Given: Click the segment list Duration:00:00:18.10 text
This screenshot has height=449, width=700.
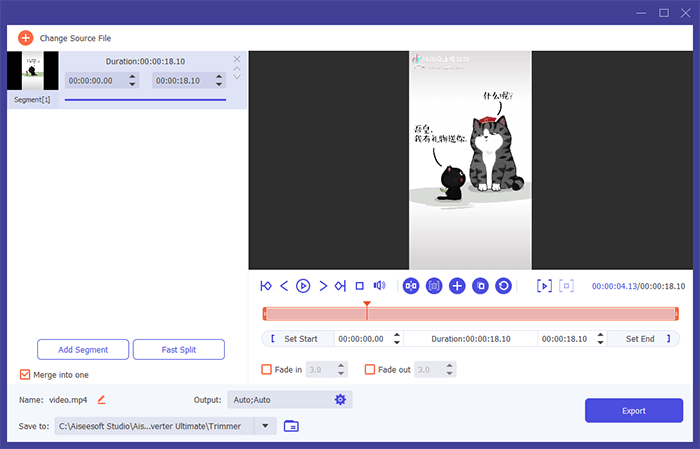Looking at the screenshot, I should (145, 61).
